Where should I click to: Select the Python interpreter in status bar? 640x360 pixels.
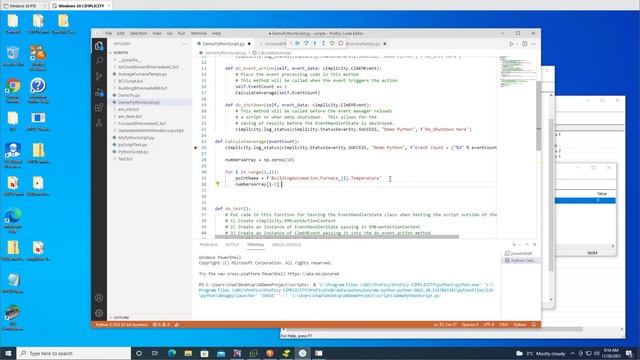click(x=121, y=324)
